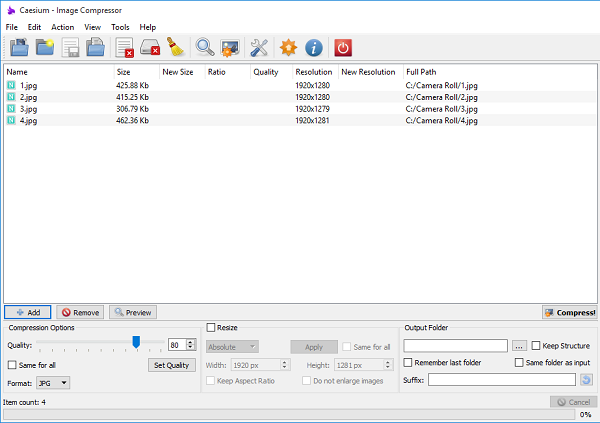
Task: Click the magnifier Preview toolbar icon
Action: pyautogui.click(x=205, y=47)
